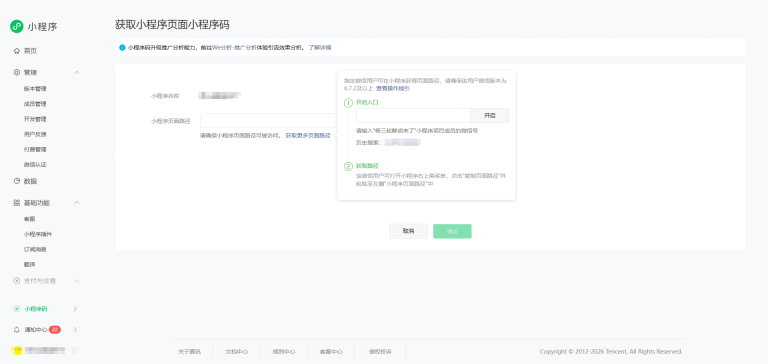Click the home icon beside 首页

(17, 51)
